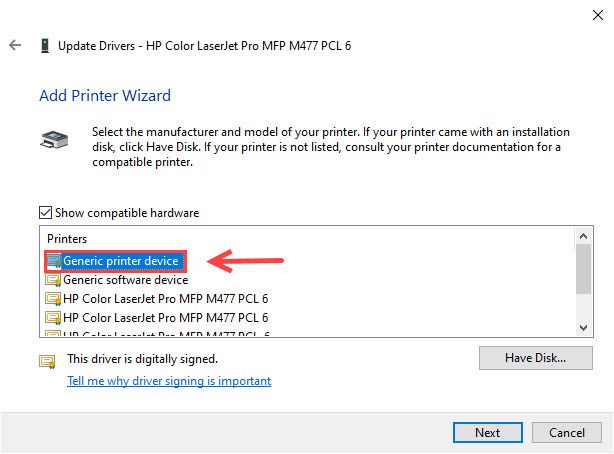Click the second HP Color LaserJet entry icon
Viewport: 614px width, 454px height.
(54, 318)
